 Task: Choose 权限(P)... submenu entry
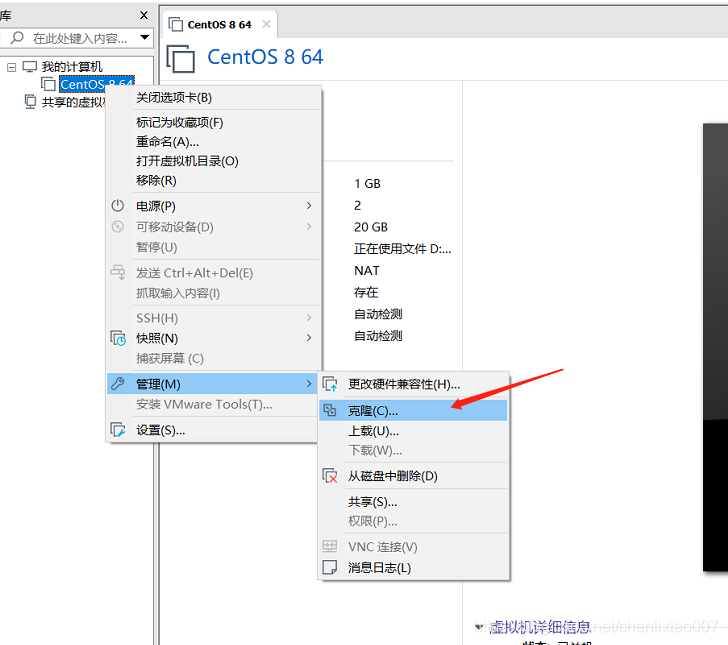point(414,521)
